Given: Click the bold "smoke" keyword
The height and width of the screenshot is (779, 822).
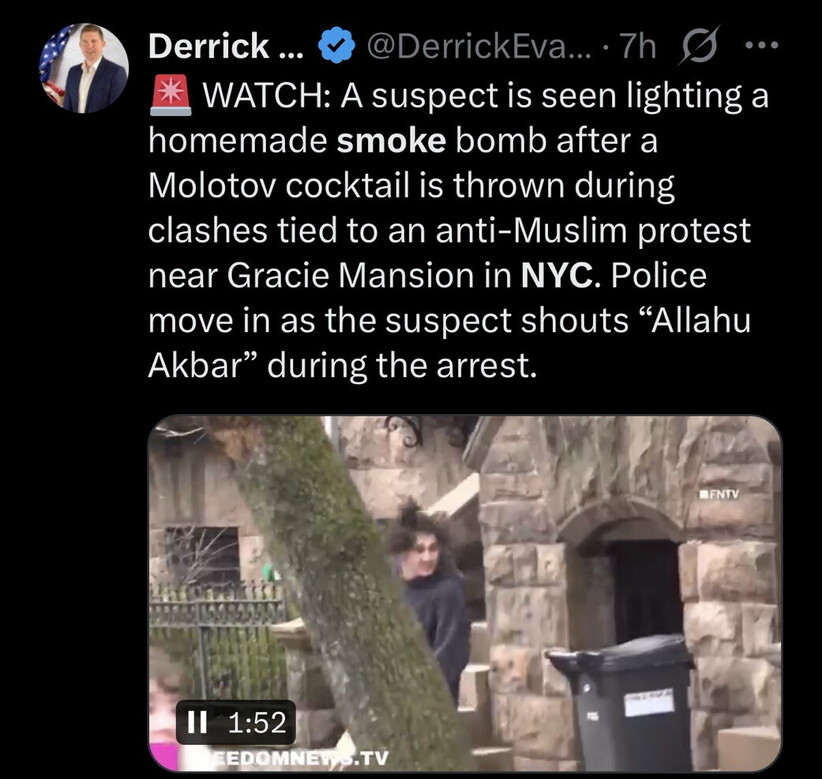Looking at the screenshot, I should [391, 142].
